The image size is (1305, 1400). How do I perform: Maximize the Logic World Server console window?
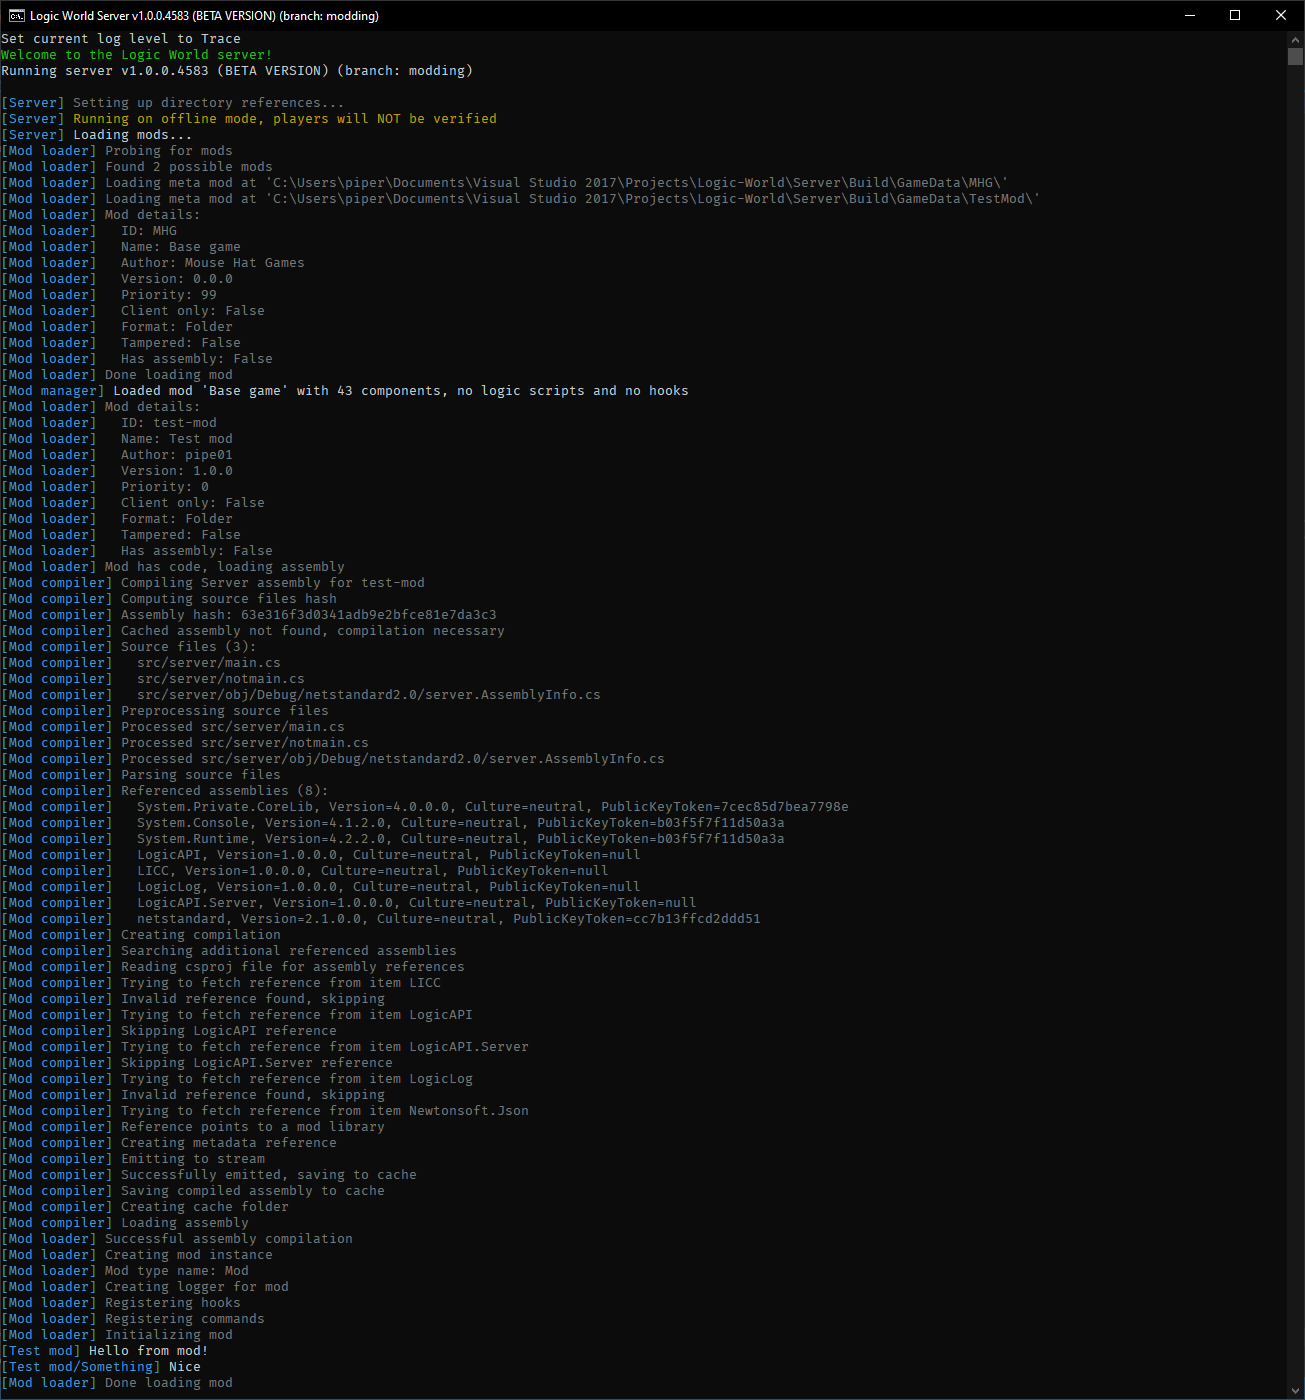tap(1235, 15)
